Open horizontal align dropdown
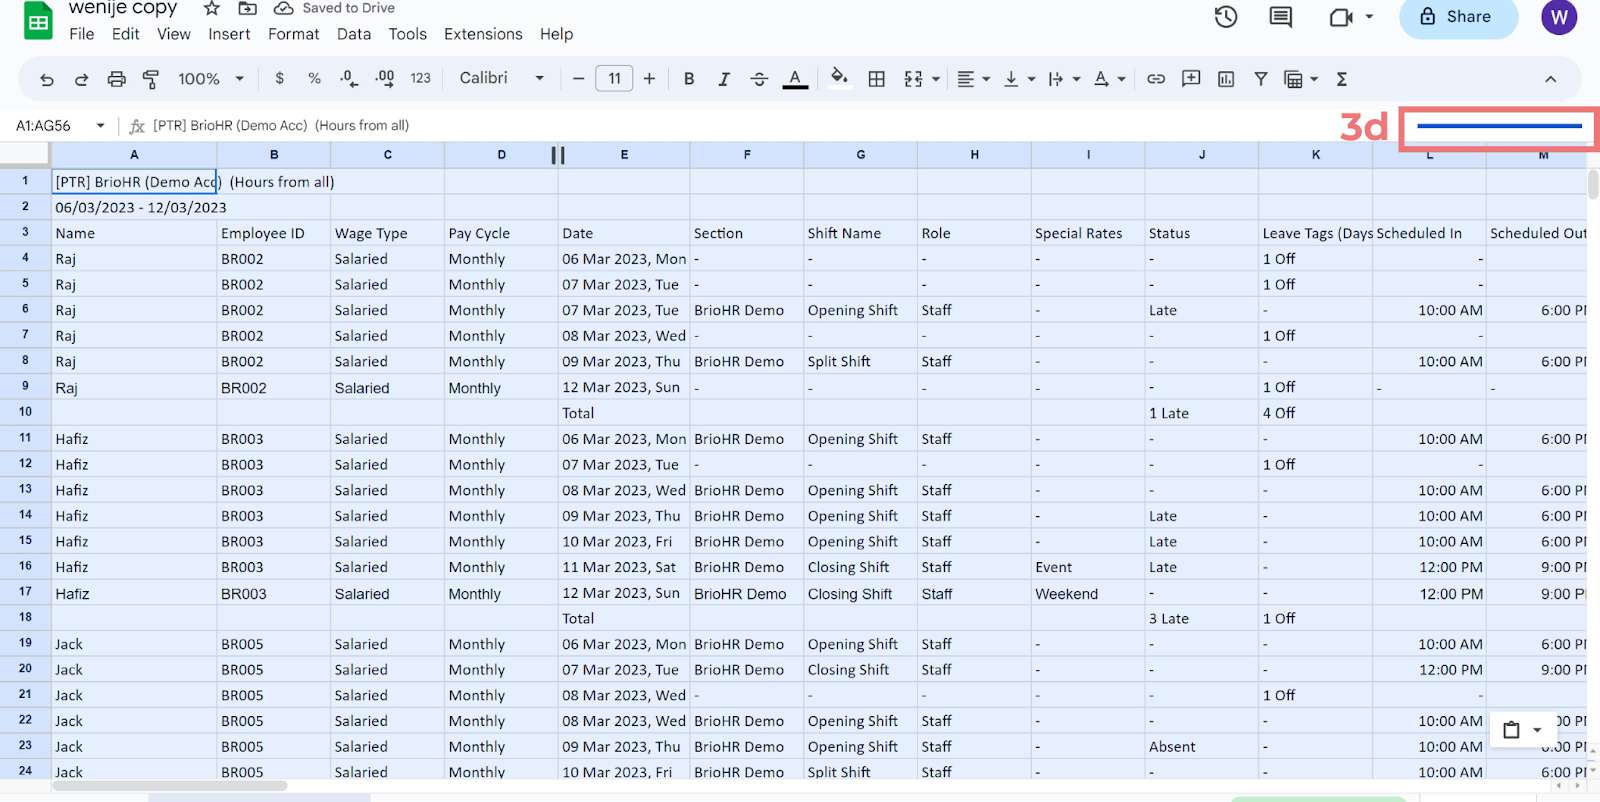Screen dimensions: 1600x802 click(972, 78)
